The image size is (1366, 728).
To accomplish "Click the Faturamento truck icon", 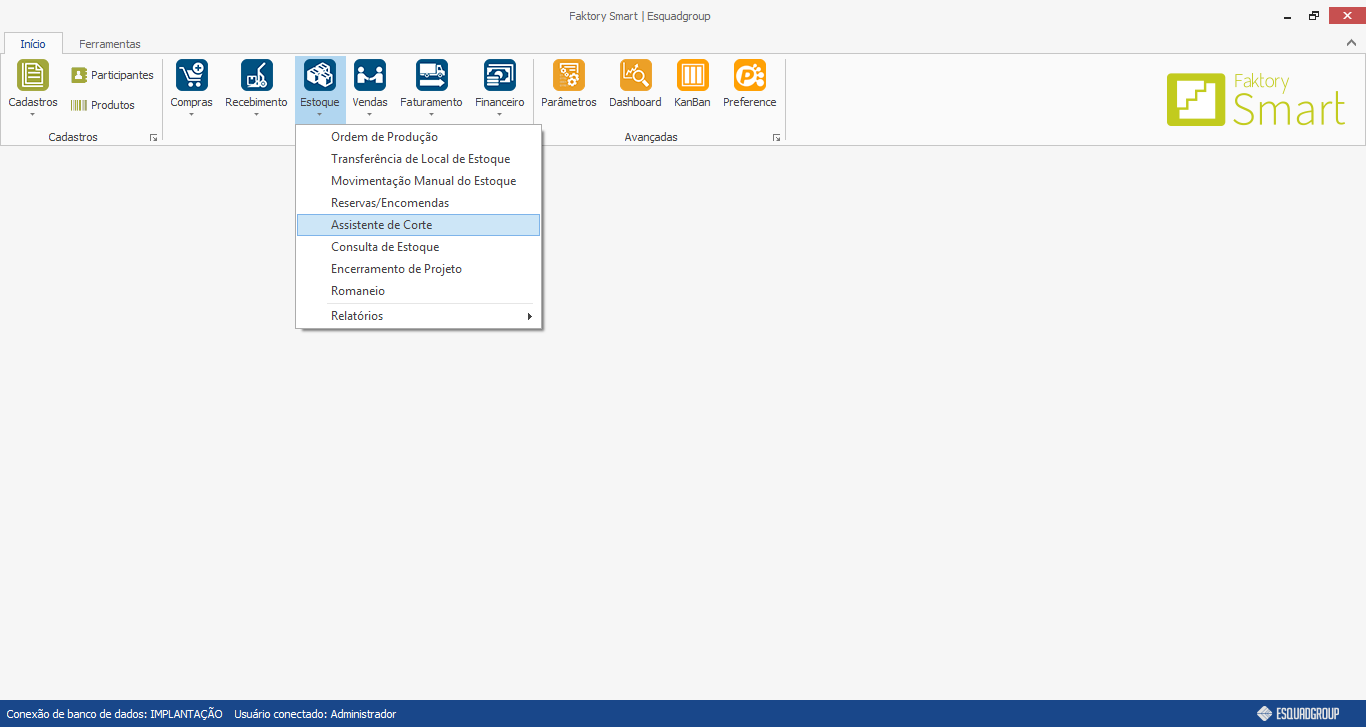I will coord(431,76).
